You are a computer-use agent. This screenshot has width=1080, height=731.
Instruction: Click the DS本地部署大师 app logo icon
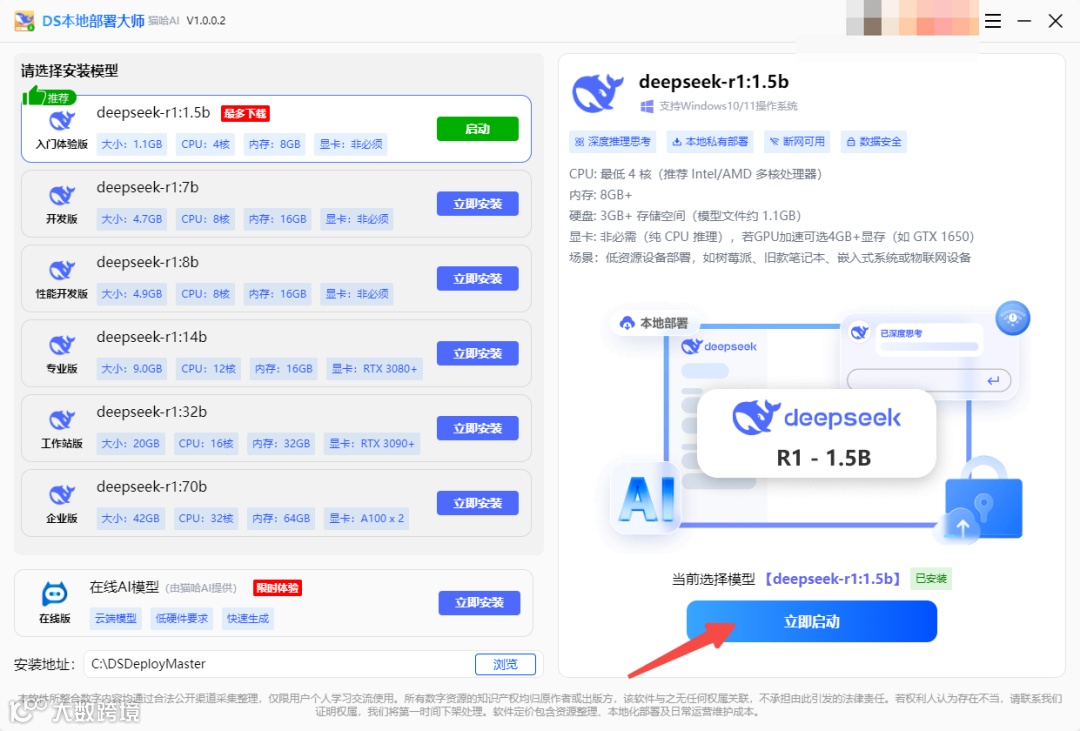(x=24, y=21)
